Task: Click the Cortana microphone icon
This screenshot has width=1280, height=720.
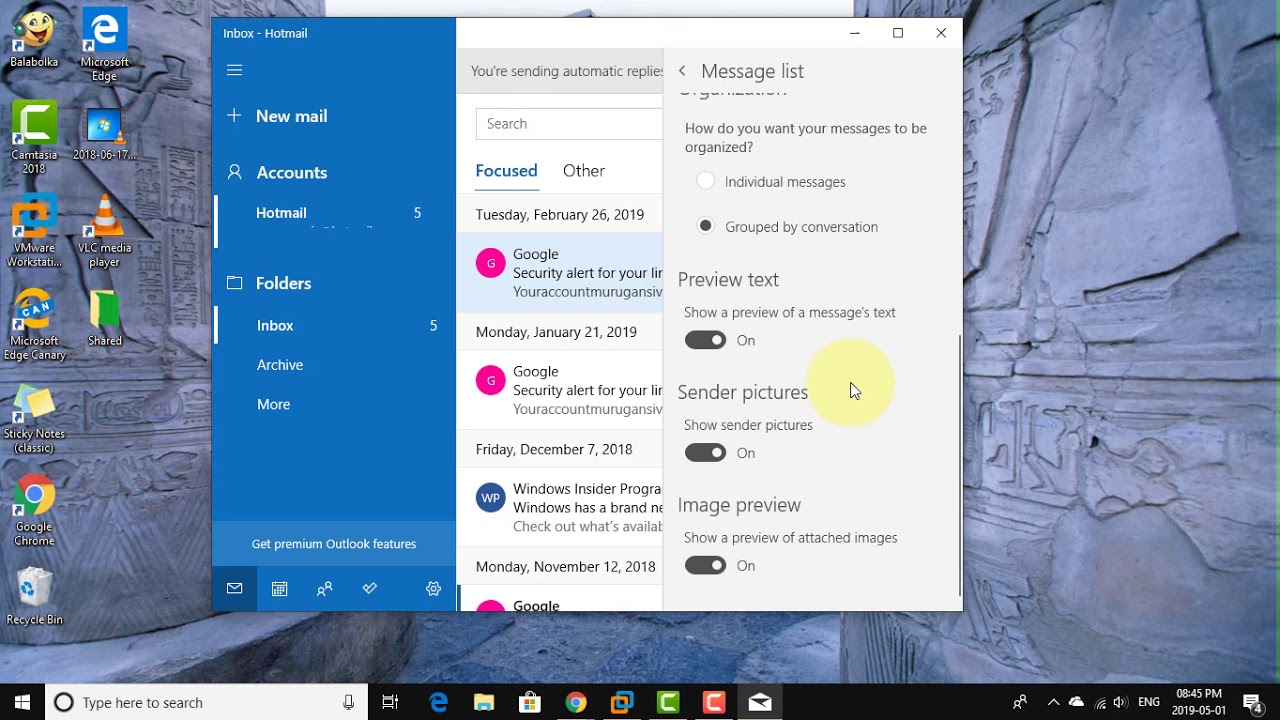Action: click(348, 702)
